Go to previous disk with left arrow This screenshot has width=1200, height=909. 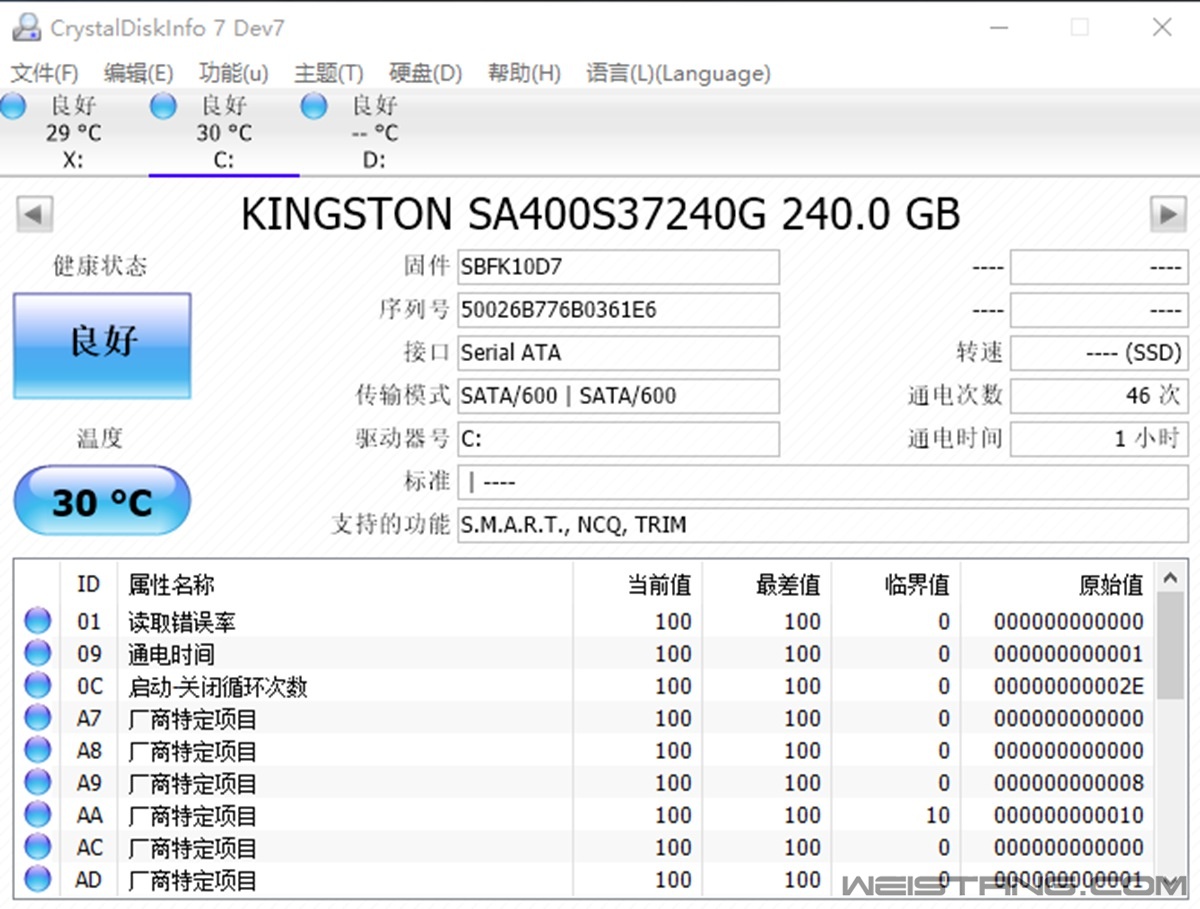coord(35,214)
